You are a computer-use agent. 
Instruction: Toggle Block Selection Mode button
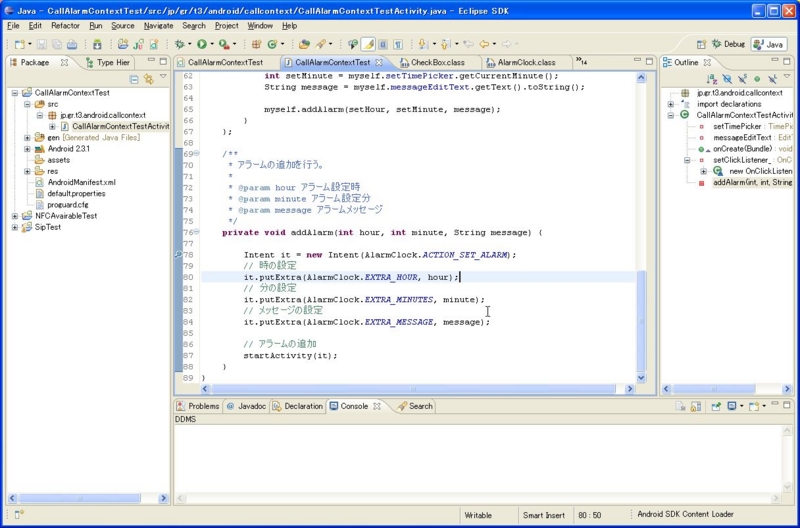point(383,44)
